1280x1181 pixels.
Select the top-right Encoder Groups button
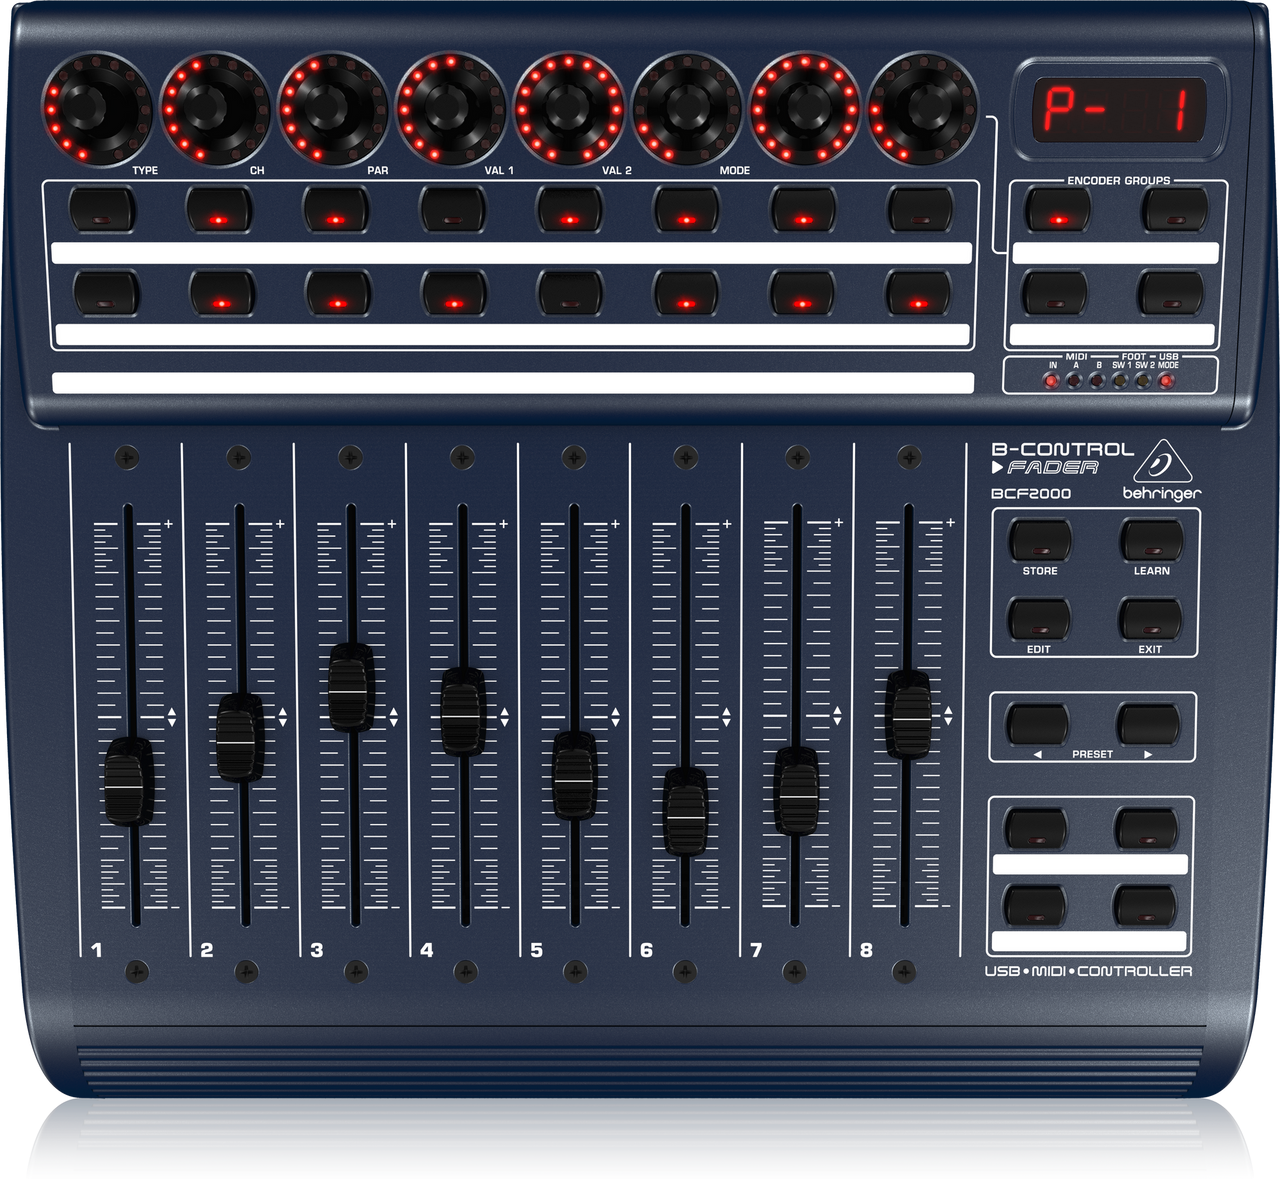[1176, 211]
